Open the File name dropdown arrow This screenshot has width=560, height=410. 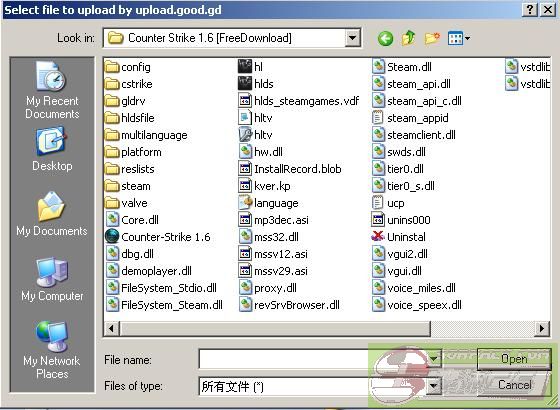pyautogui.click(x=434, y=359)
